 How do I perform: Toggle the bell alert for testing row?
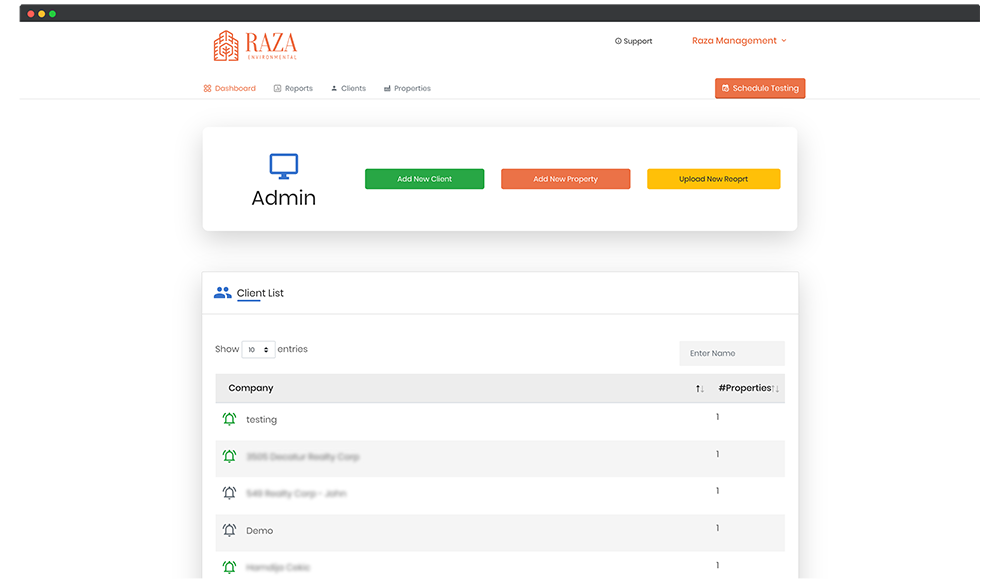point(229,419)
